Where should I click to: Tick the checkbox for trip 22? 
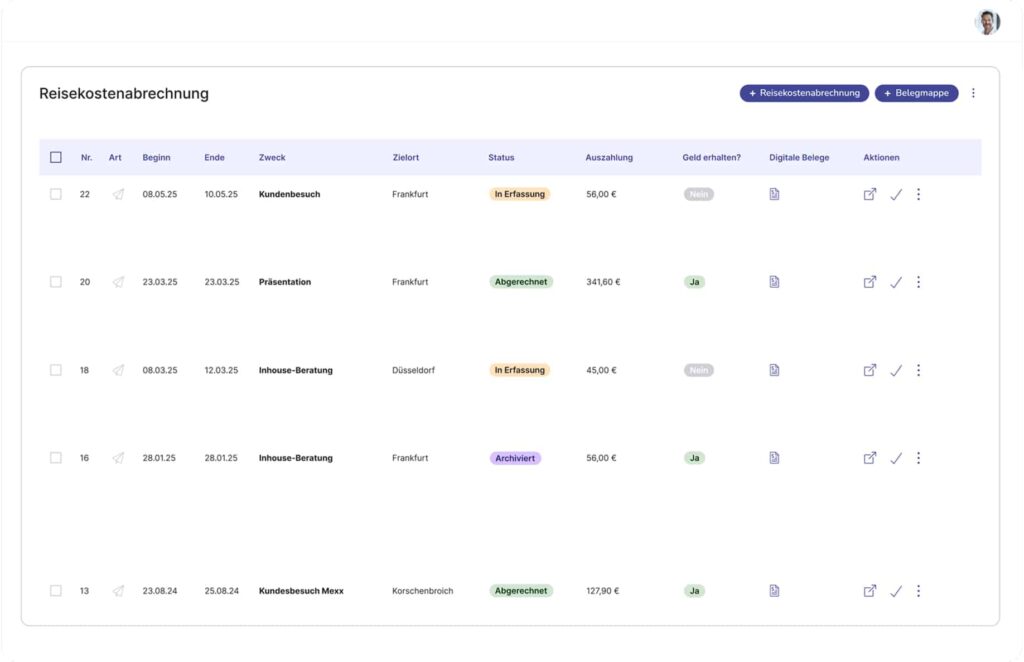[x=56, y=194]
